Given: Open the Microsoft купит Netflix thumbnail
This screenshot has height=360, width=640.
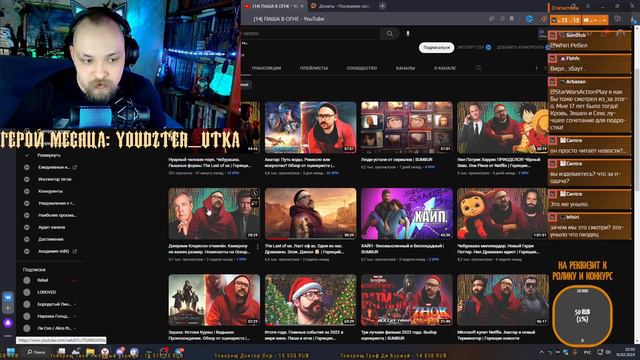Looking at the screenshot, I should (502, 300).
